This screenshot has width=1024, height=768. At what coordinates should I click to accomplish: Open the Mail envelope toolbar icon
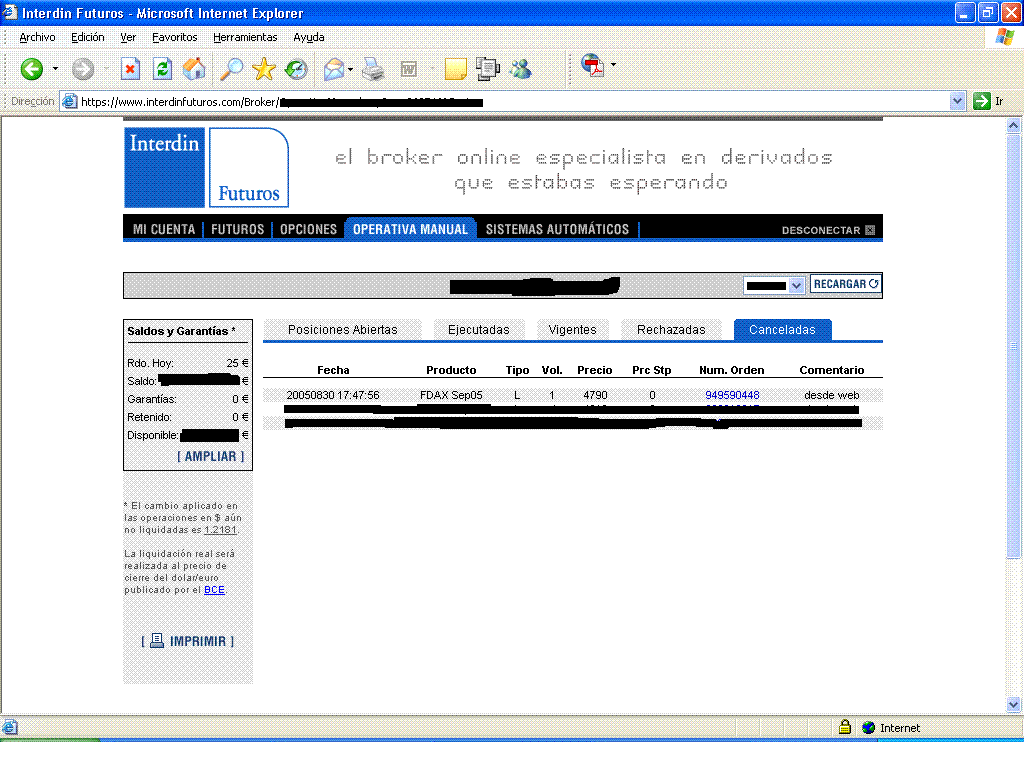334,69
